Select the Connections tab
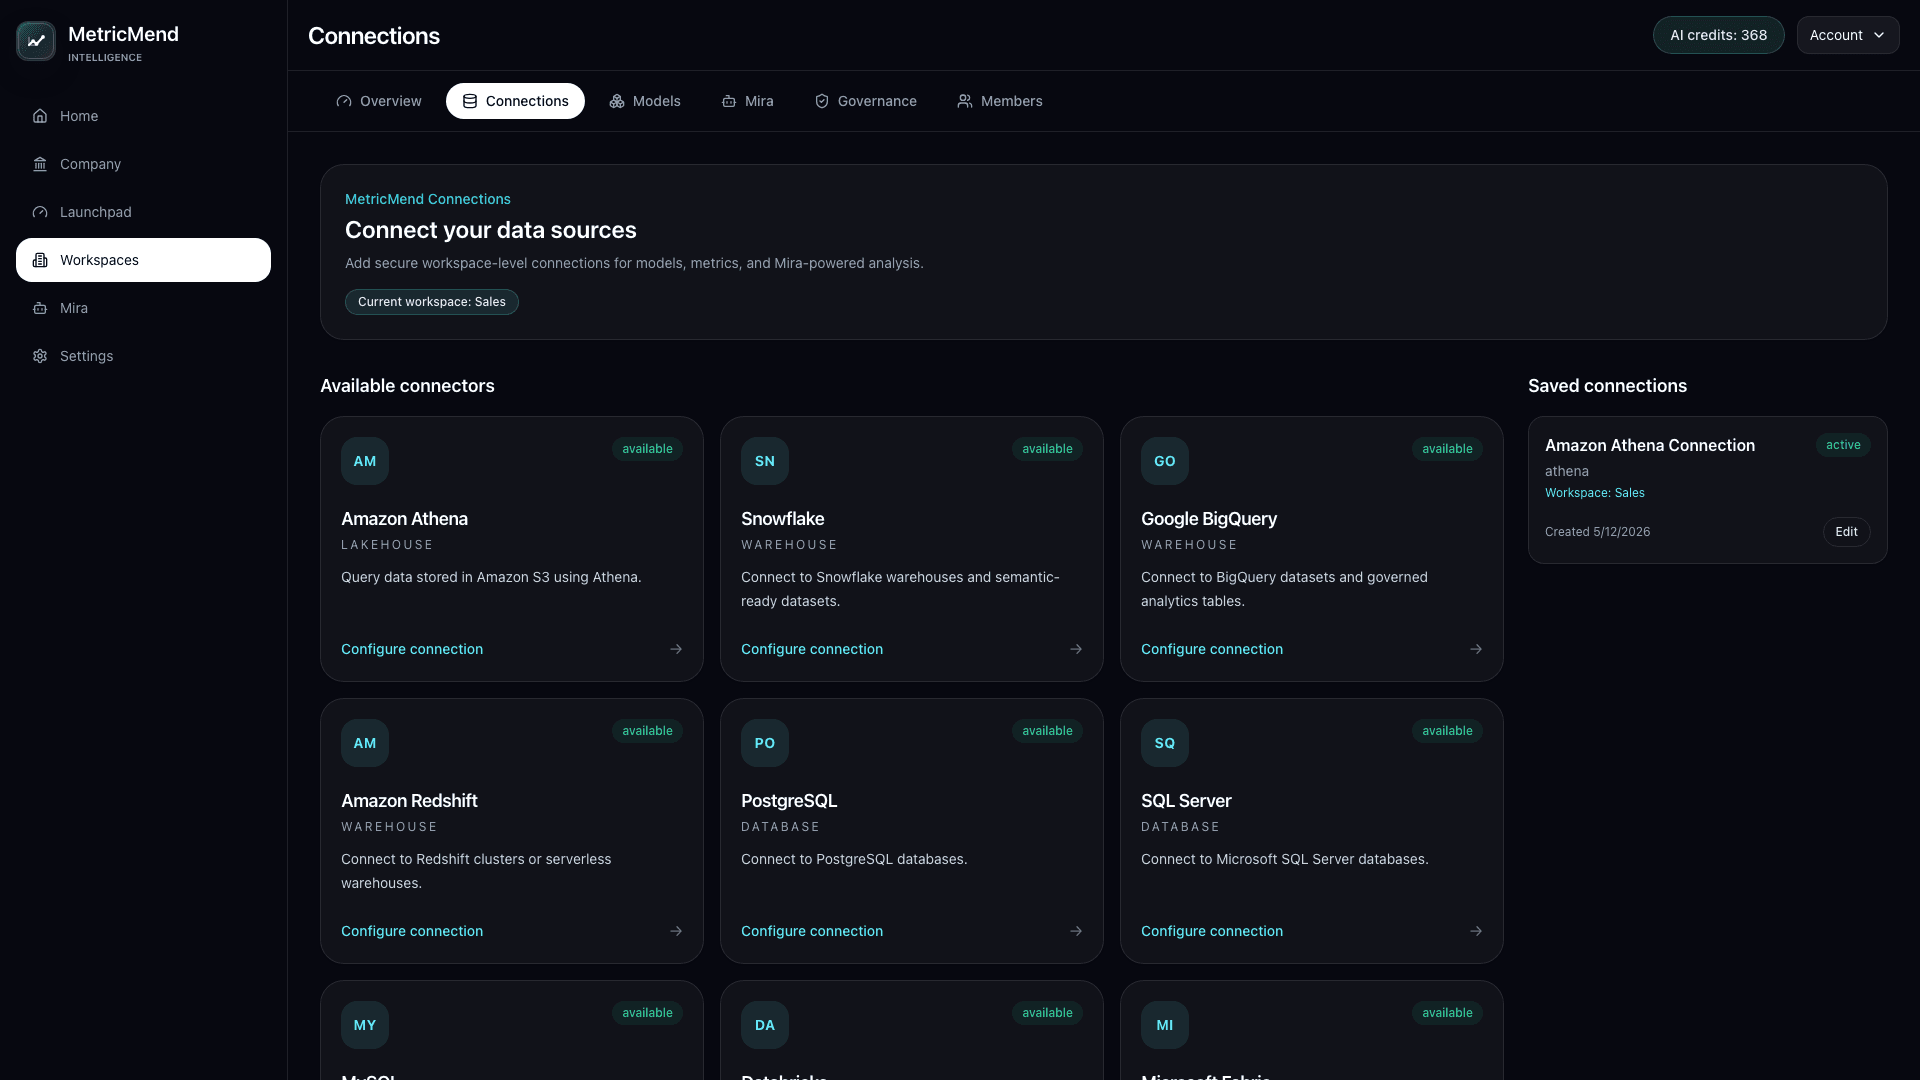Image resolution: width=1920 pixels, height=1080 pixels. [x=515, y=101]
